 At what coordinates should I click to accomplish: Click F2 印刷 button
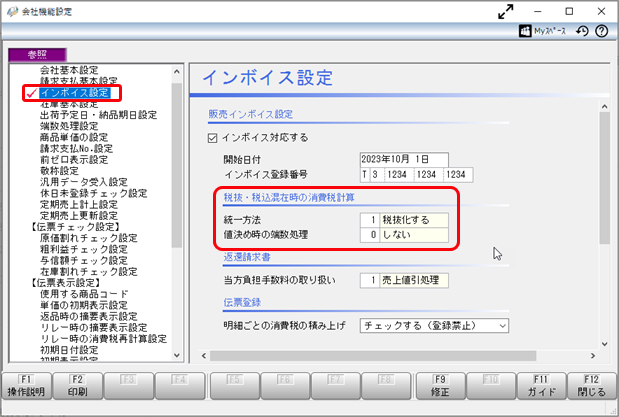pos(77,386)
